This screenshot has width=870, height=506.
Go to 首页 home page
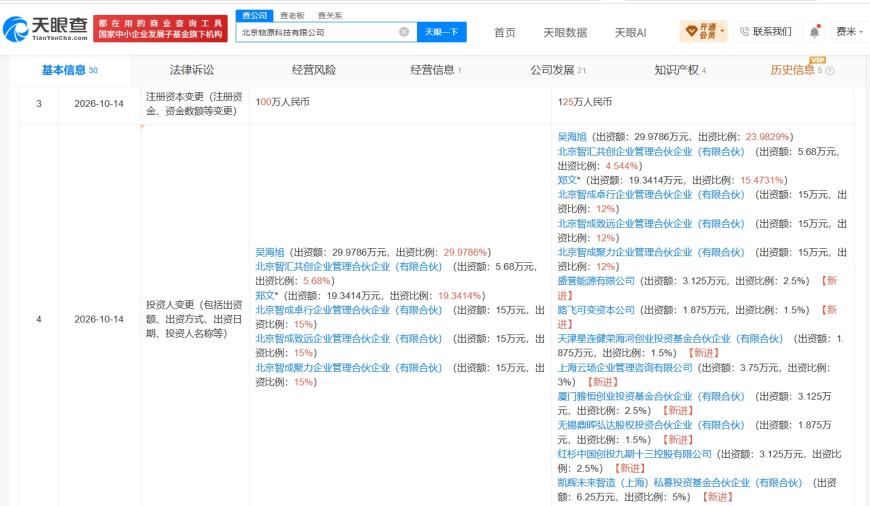coord(504,32)
